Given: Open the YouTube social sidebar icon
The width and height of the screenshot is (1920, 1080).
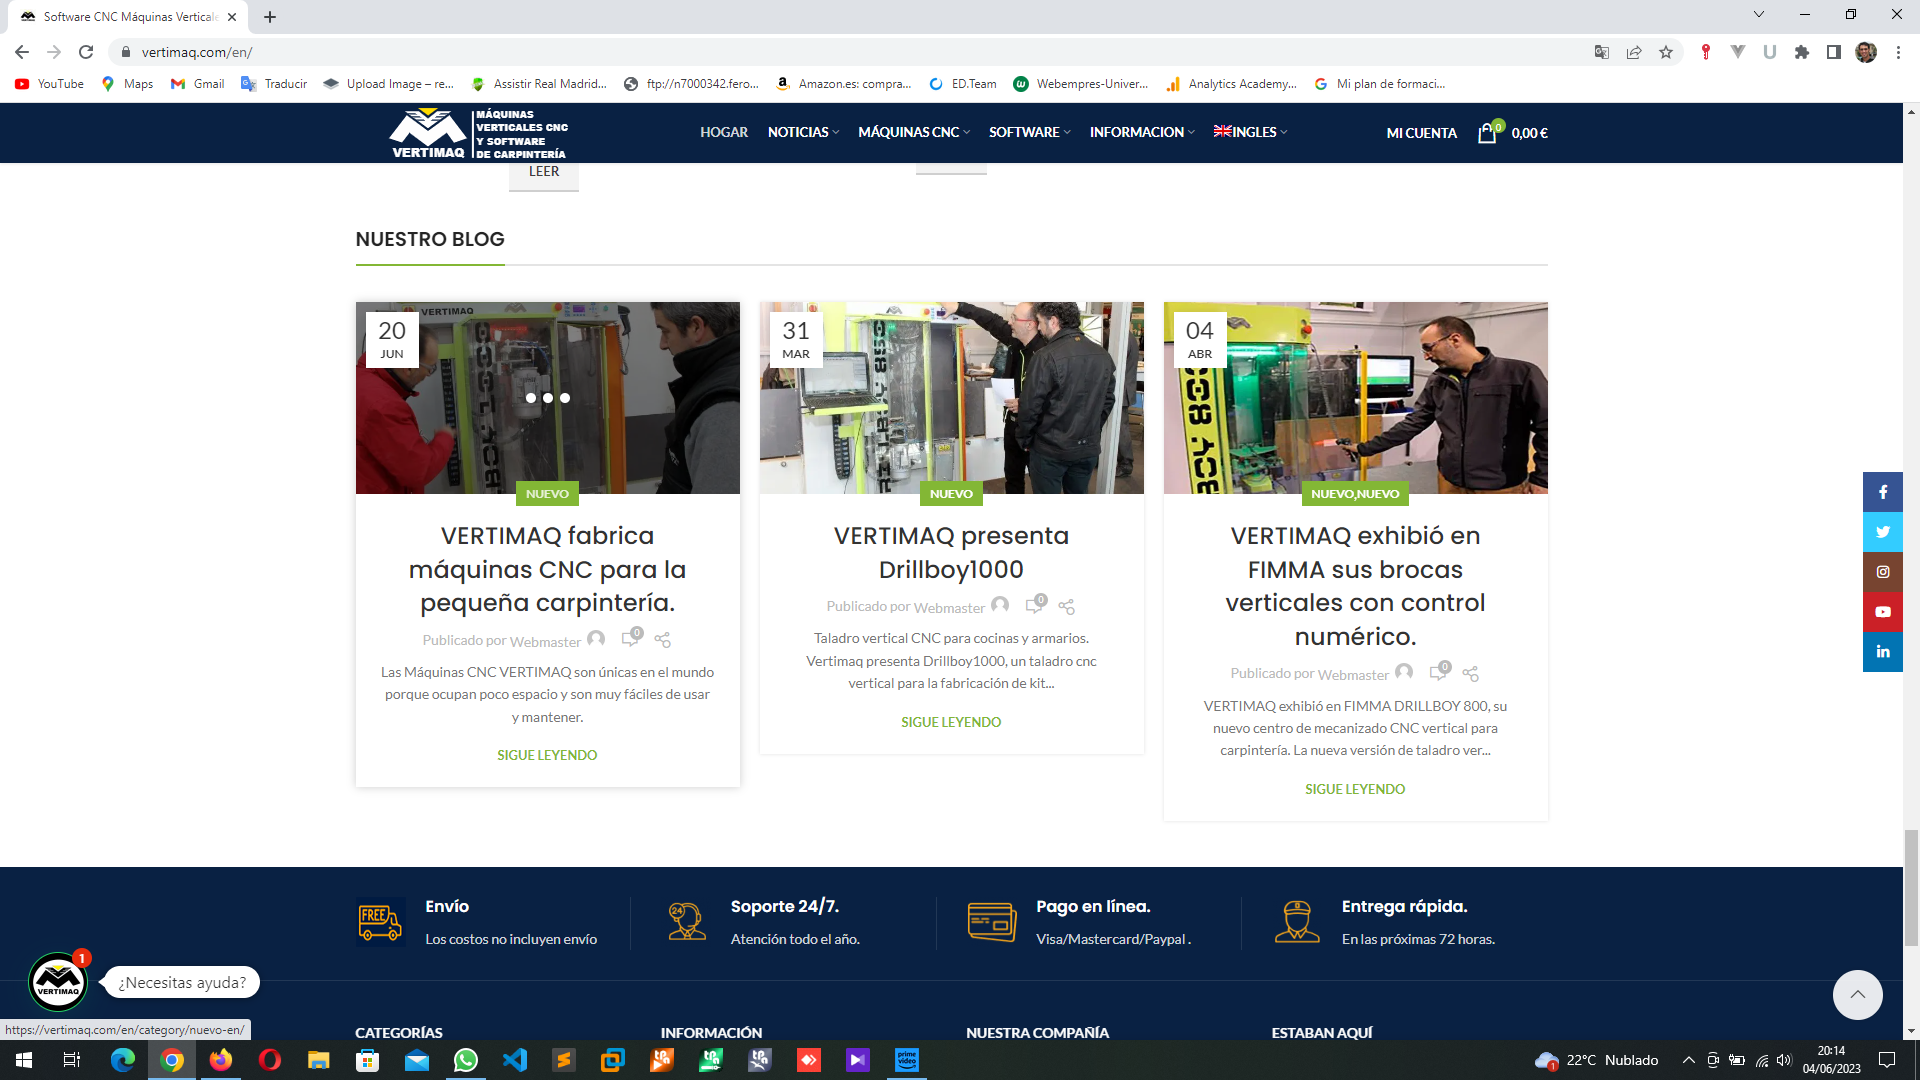Looking at the screenshot, I should coord(1882,612).
